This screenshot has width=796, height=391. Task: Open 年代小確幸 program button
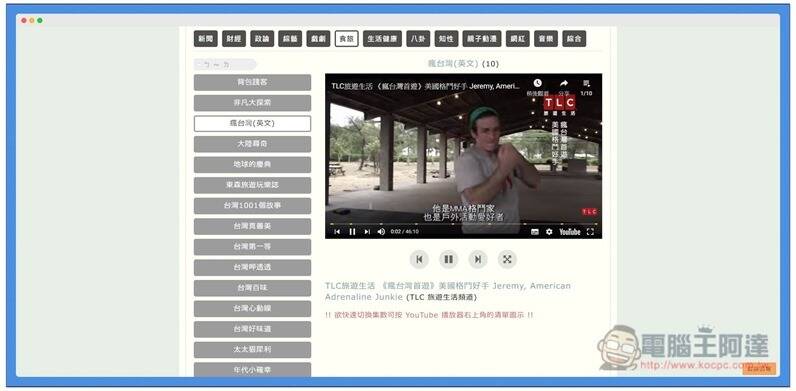pyautogui.click(x=252, y=370)
